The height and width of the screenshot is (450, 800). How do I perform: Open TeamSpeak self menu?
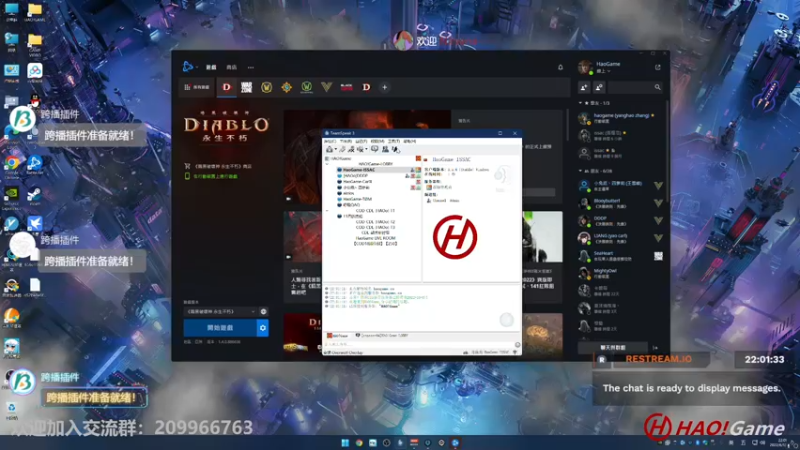(x=361, y=141)
